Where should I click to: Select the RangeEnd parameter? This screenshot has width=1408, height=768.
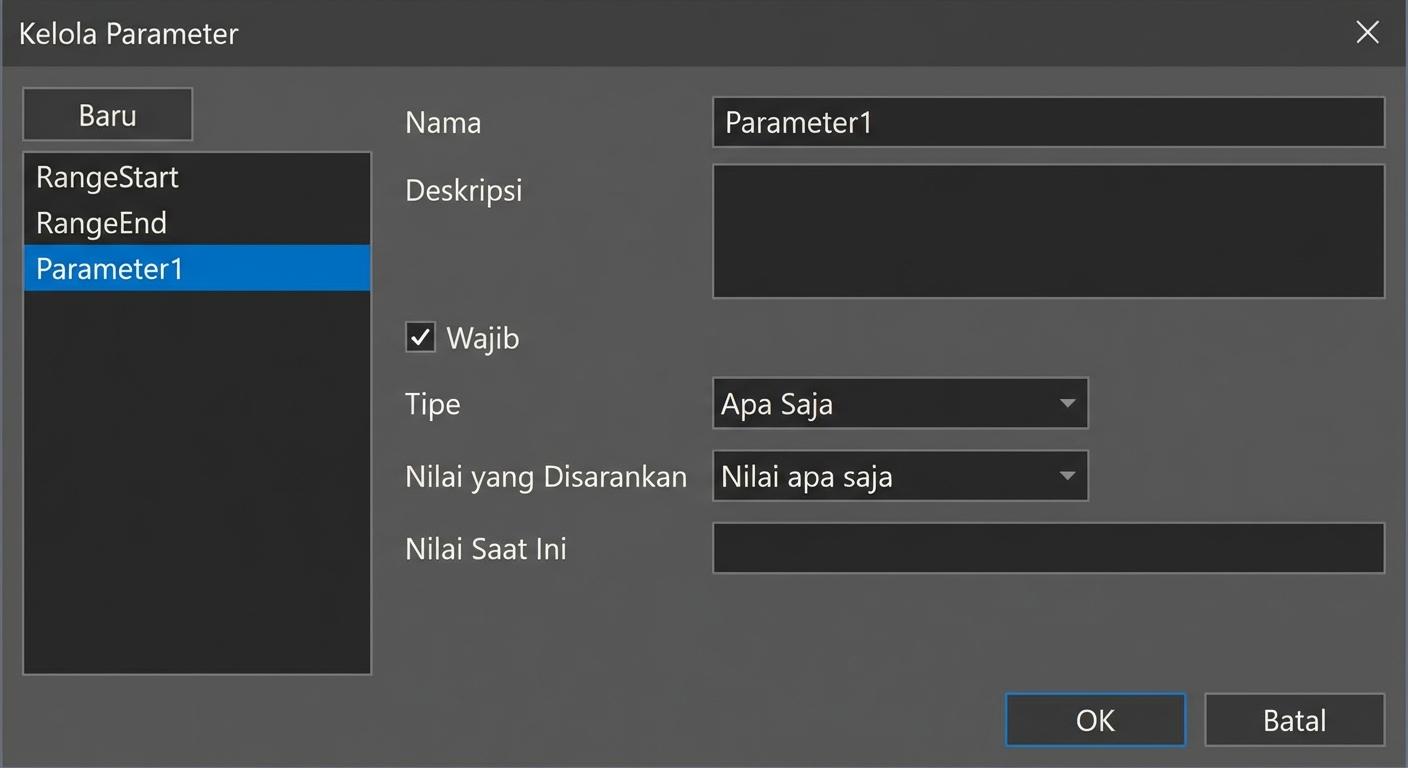(101, 223)
